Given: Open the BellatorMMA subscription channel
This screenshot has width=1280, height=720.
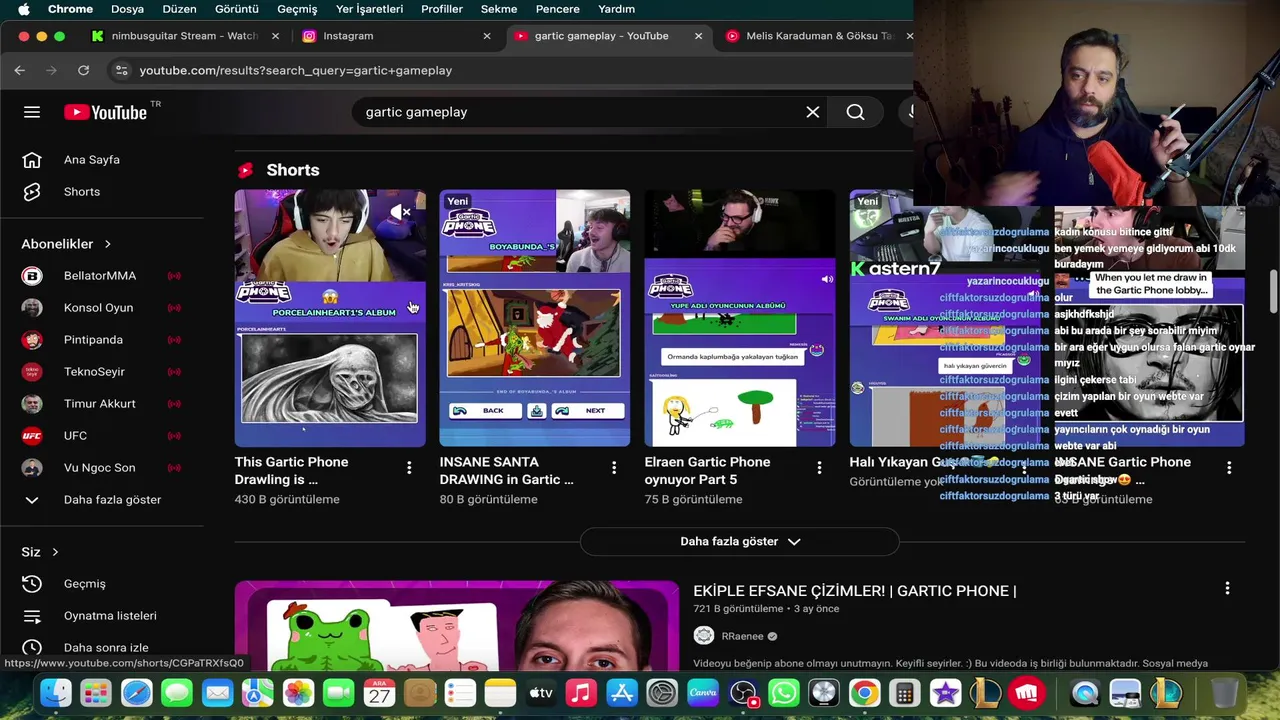Looking at the screenshot, I should [x=102, y=276].
